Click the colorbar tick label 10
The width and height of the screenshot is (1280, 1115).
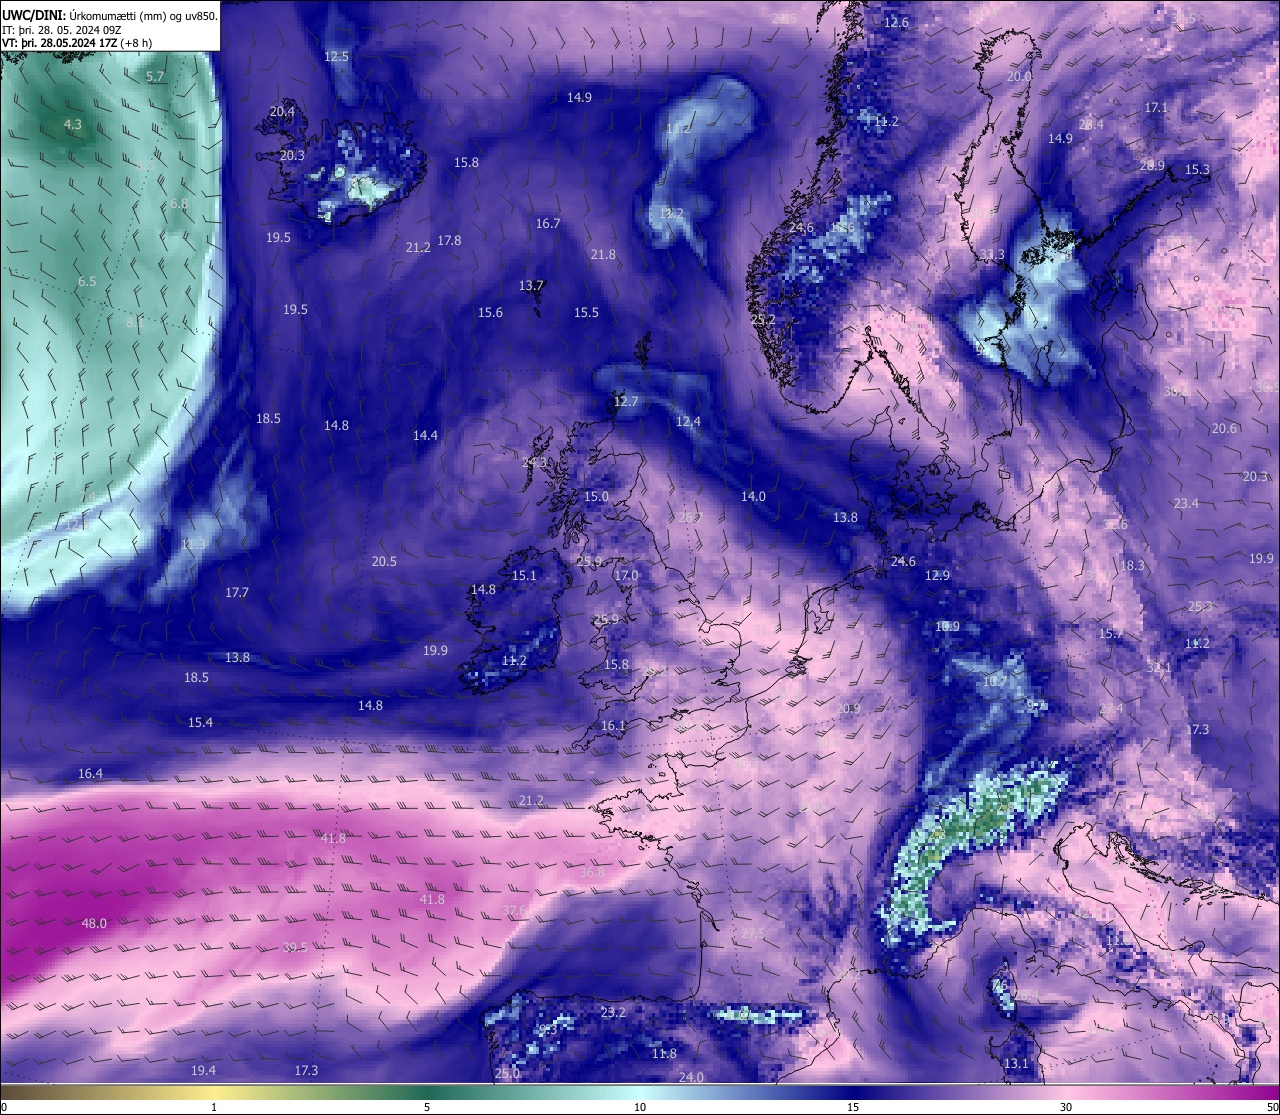[640, 1107]
